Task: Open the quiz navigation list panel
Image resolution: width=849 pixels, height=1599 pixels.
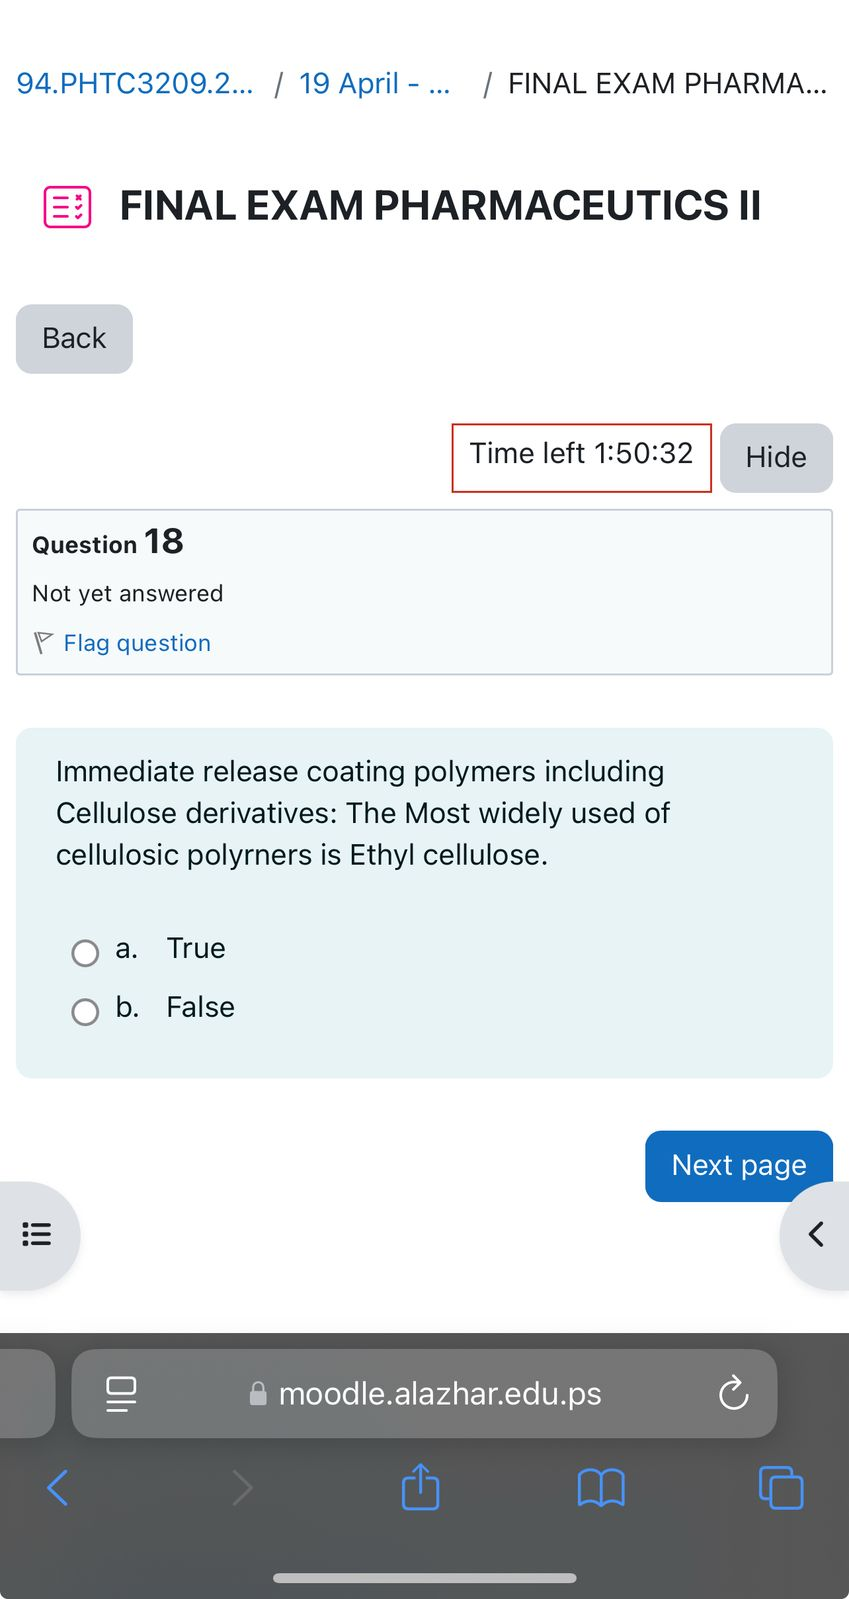Action: pyautogui.click(x=37, y=1234)
